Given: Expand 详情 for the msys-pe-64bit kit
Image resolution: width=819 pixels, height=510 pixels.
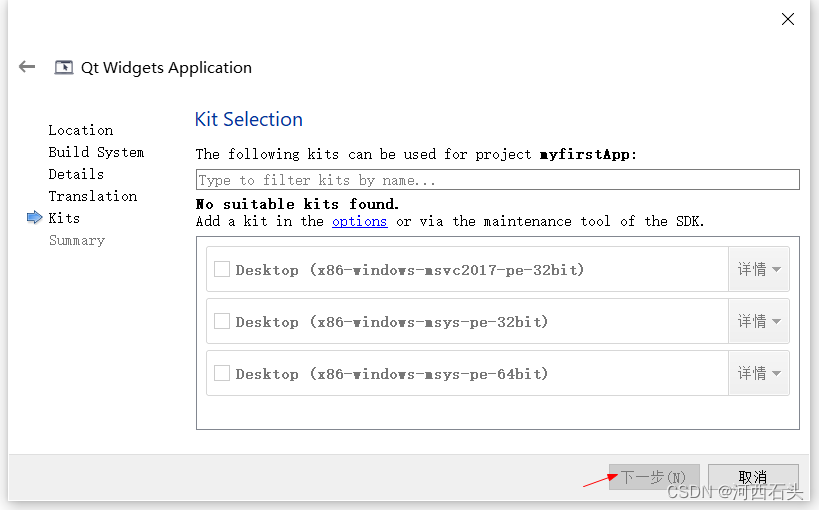Looking at the screenshot, I should (x=759, y=373).
